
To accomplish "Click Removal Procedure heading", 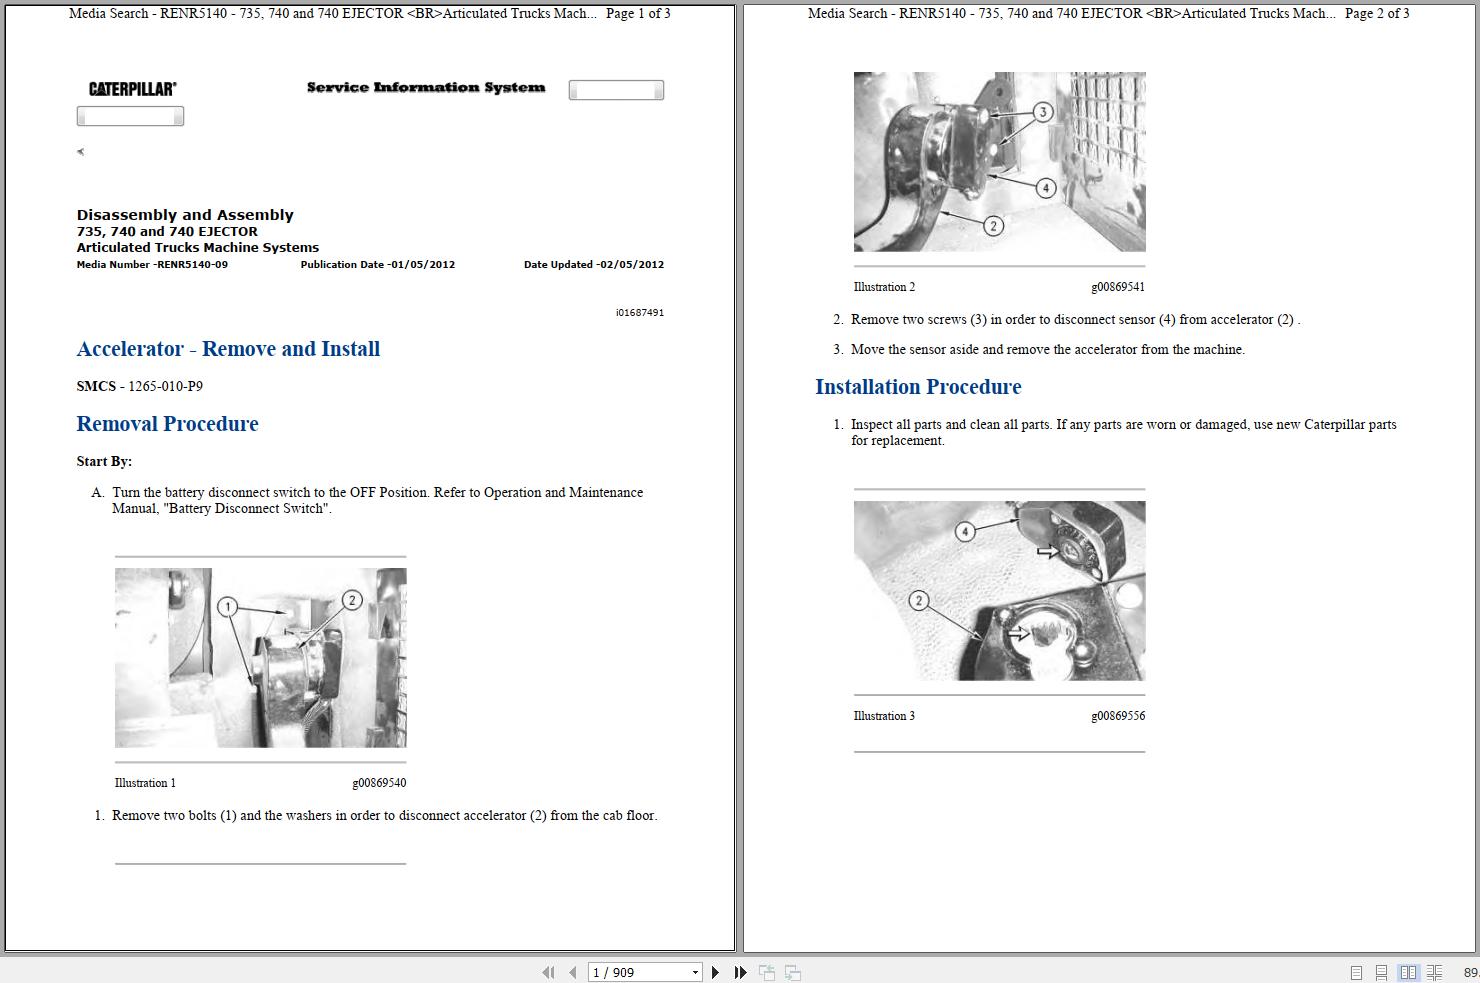I will point(167,424).
